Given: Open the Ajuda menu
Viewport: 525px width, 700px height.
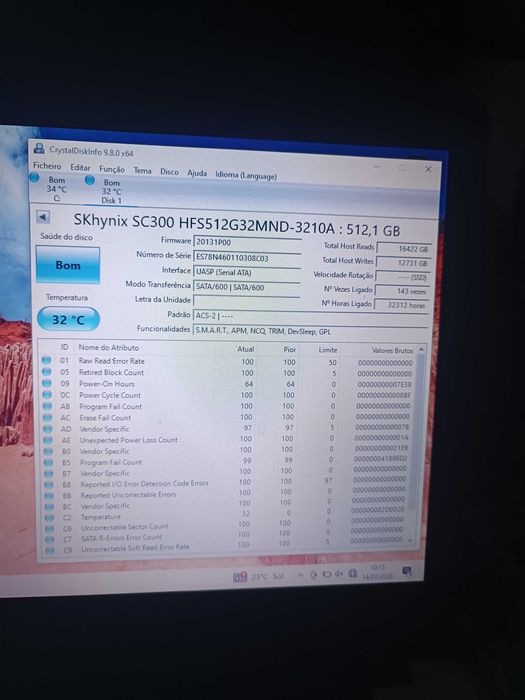Looking at the screenshot, I should [x=197, y=173].
